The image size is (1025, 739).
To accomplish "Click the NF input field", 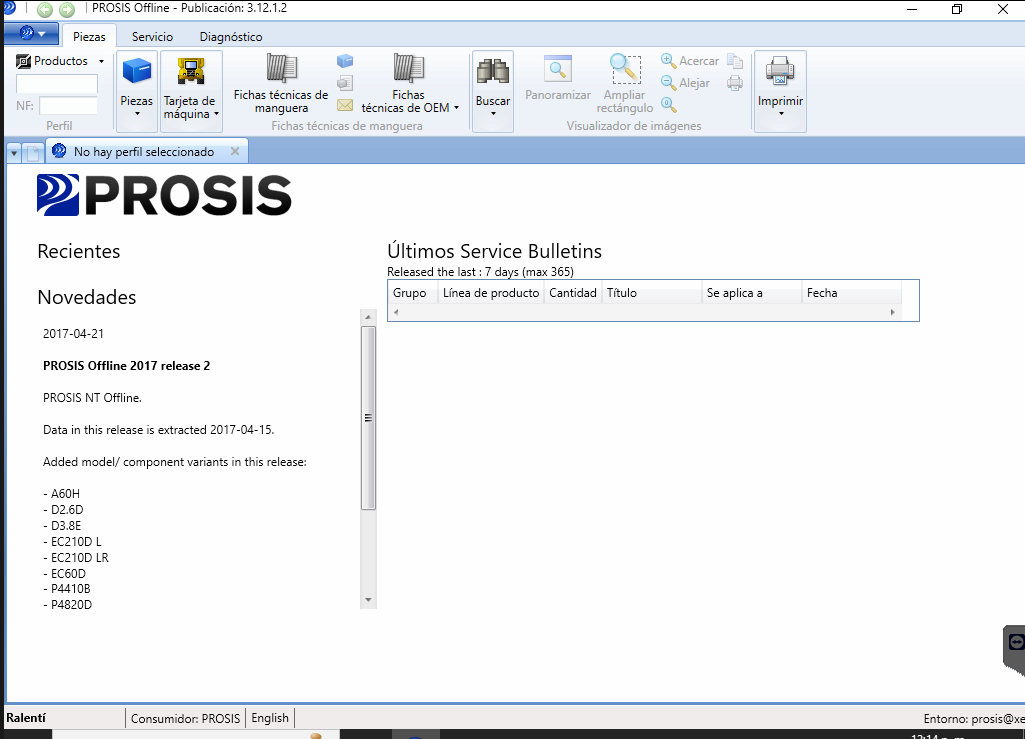I will coord(68,106).
